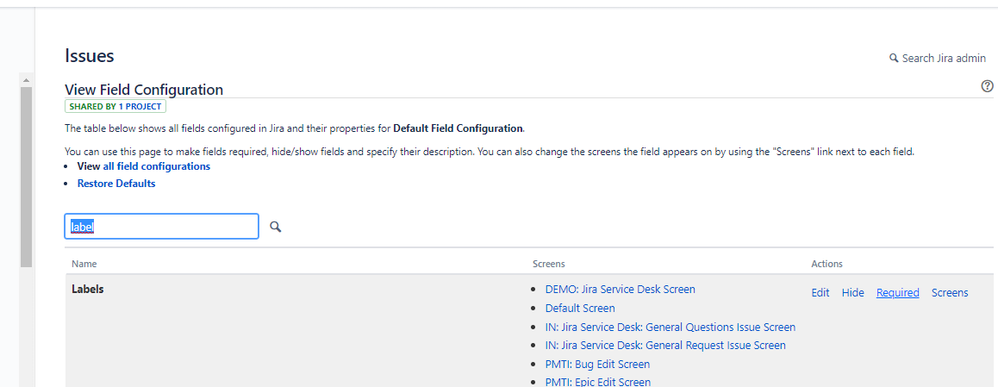Click the Restore Defaults link
Viewport: 998px width, 387px height.
point(116,183)
